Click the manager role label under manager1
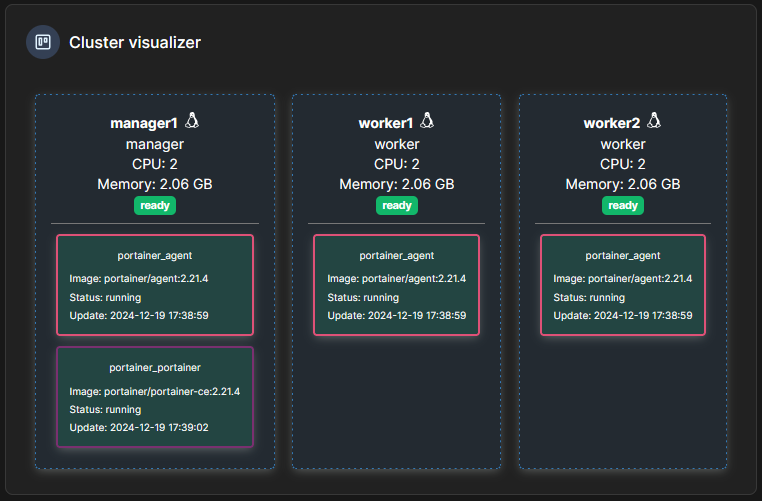This screenshot has width=762, height=501. pyautogui.click(x=155, y=144)
